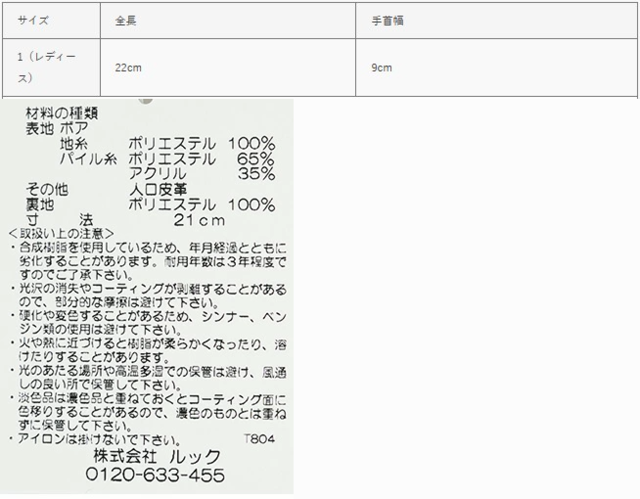The image size is (640, 499).
Task: Select the 22cm length value
Action: [x=129, y=67]
